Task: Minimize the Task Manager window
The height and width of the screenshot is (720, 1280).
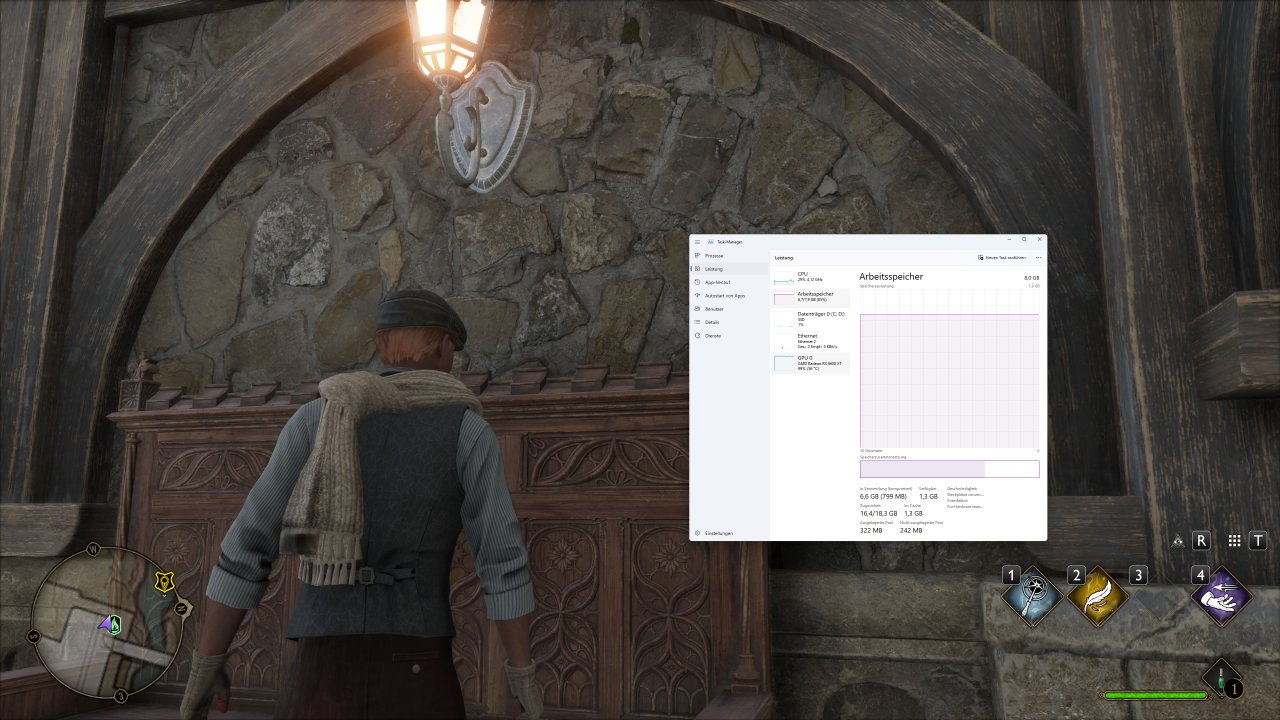Action: 1009,239
